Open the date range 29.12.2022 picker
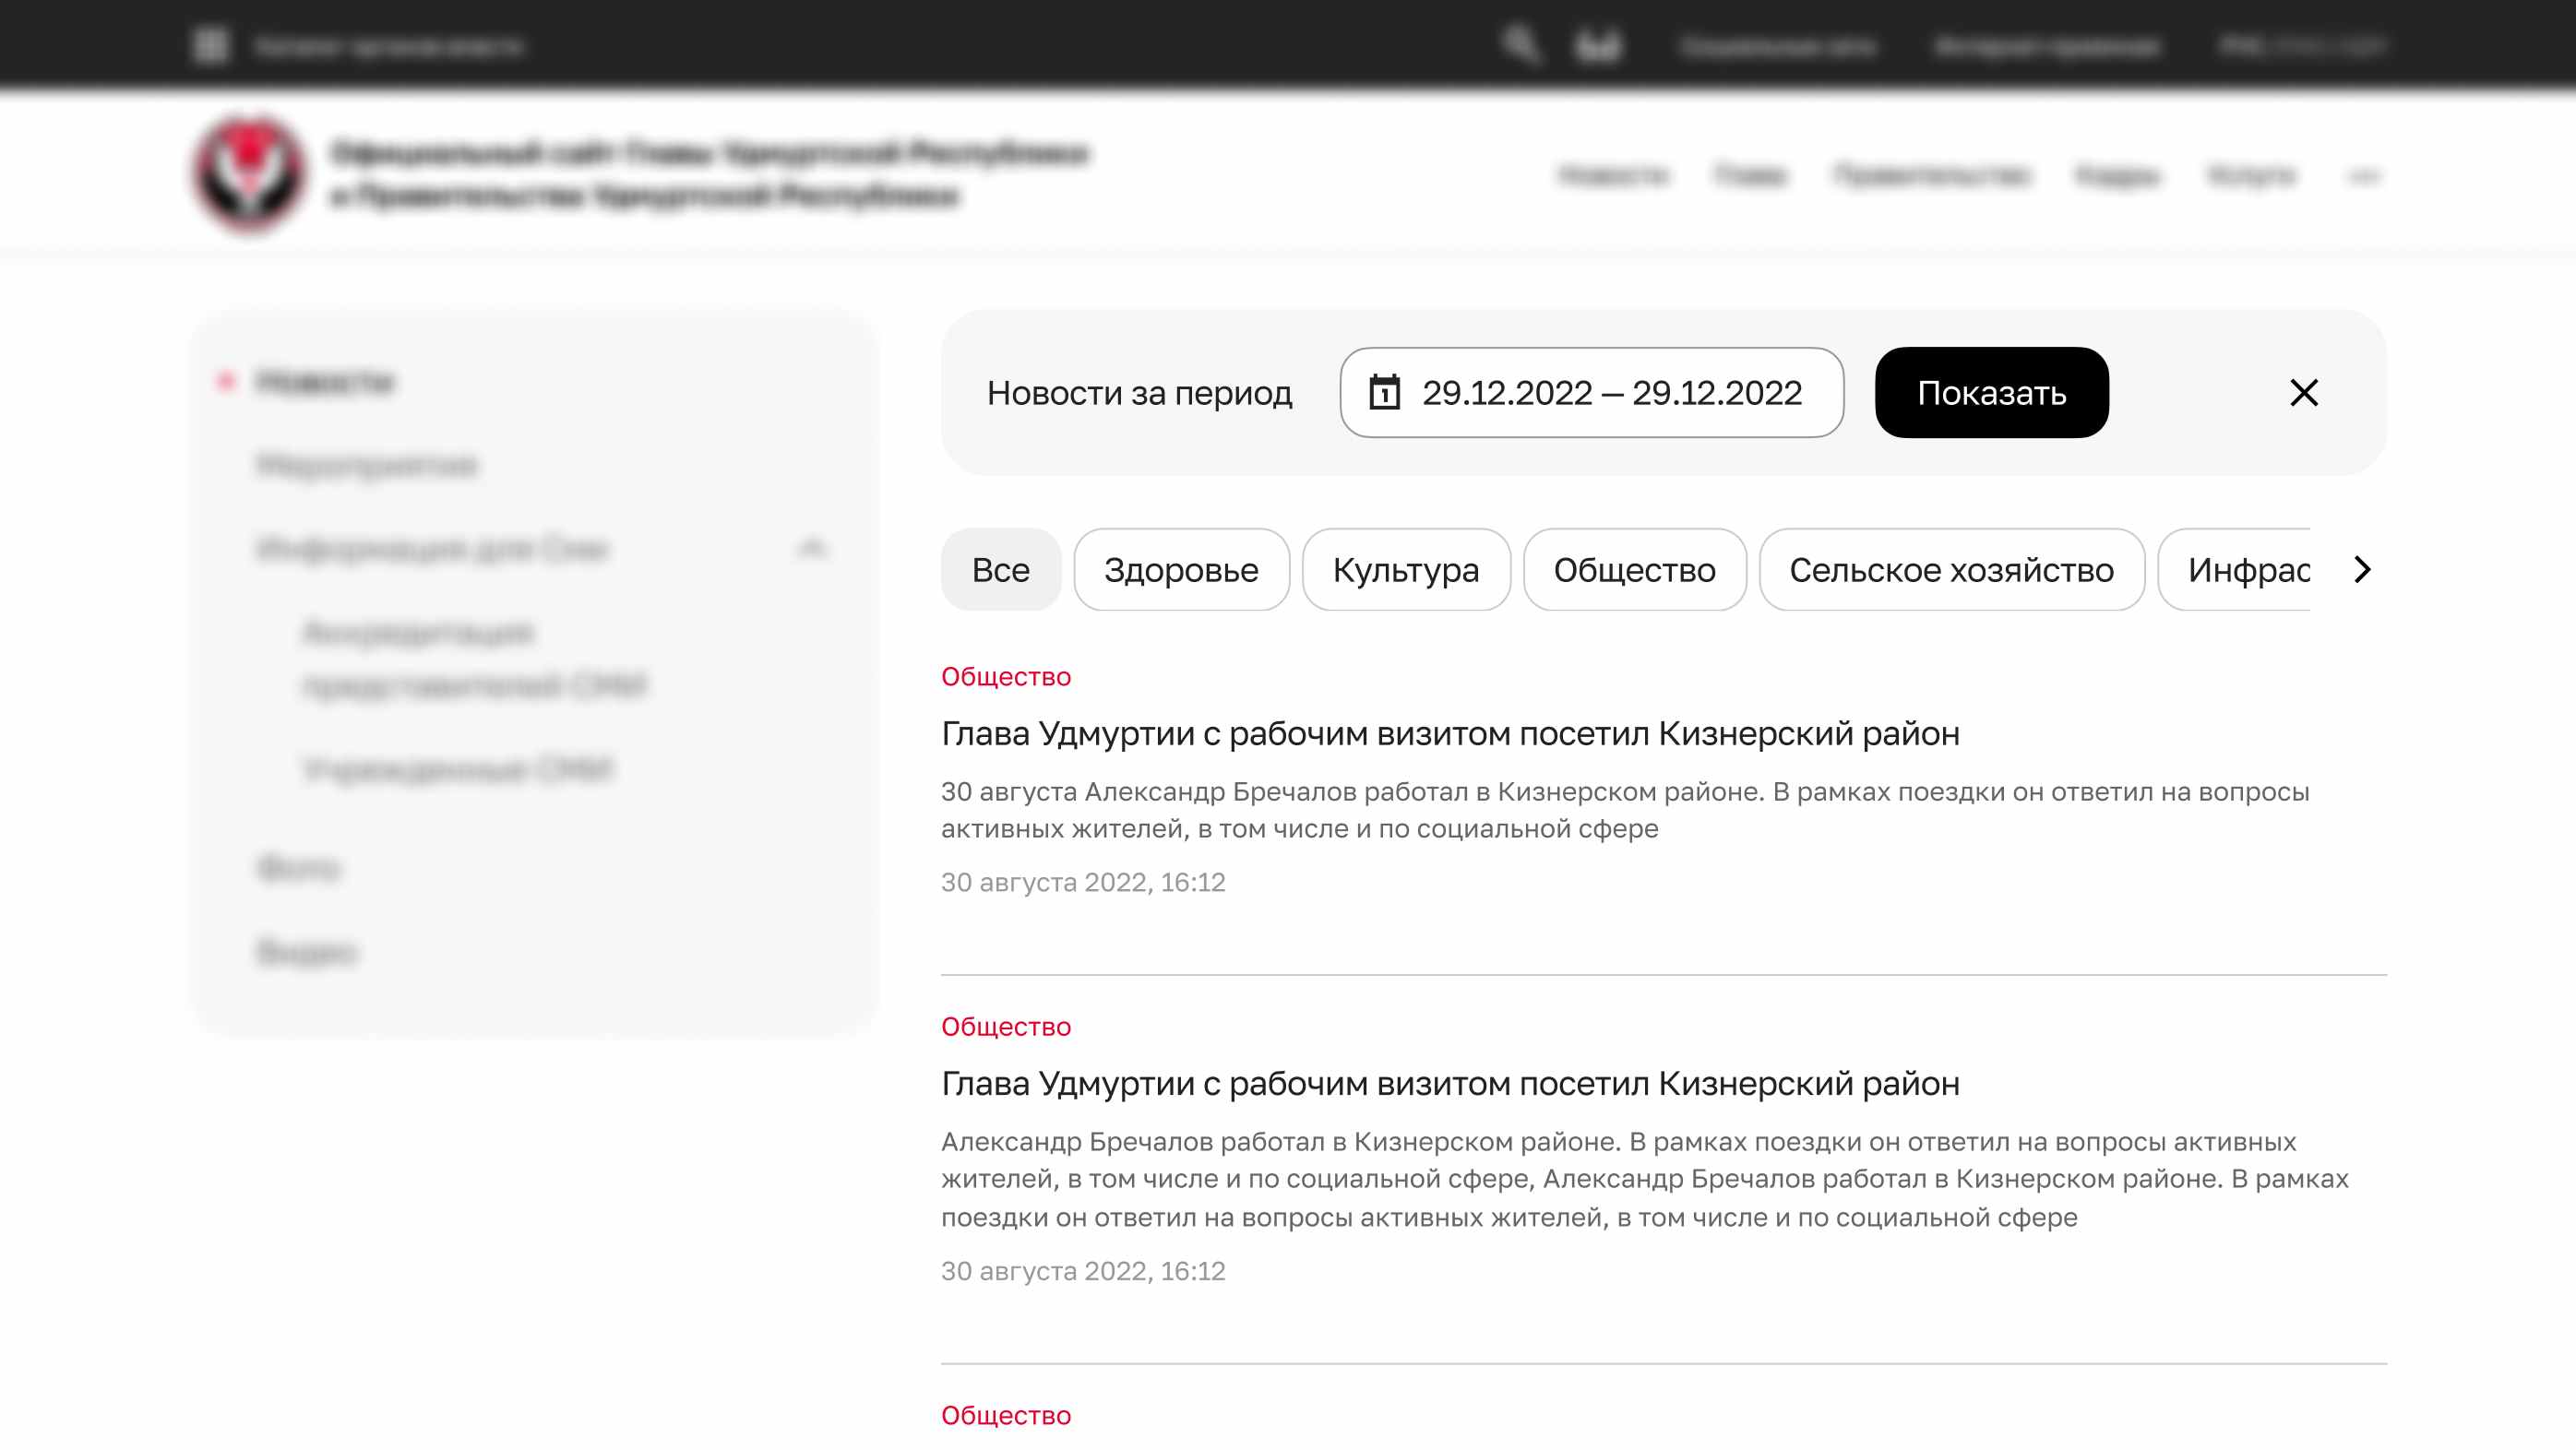This screenshot has width=2576, height=1450. pos(1610,393)
